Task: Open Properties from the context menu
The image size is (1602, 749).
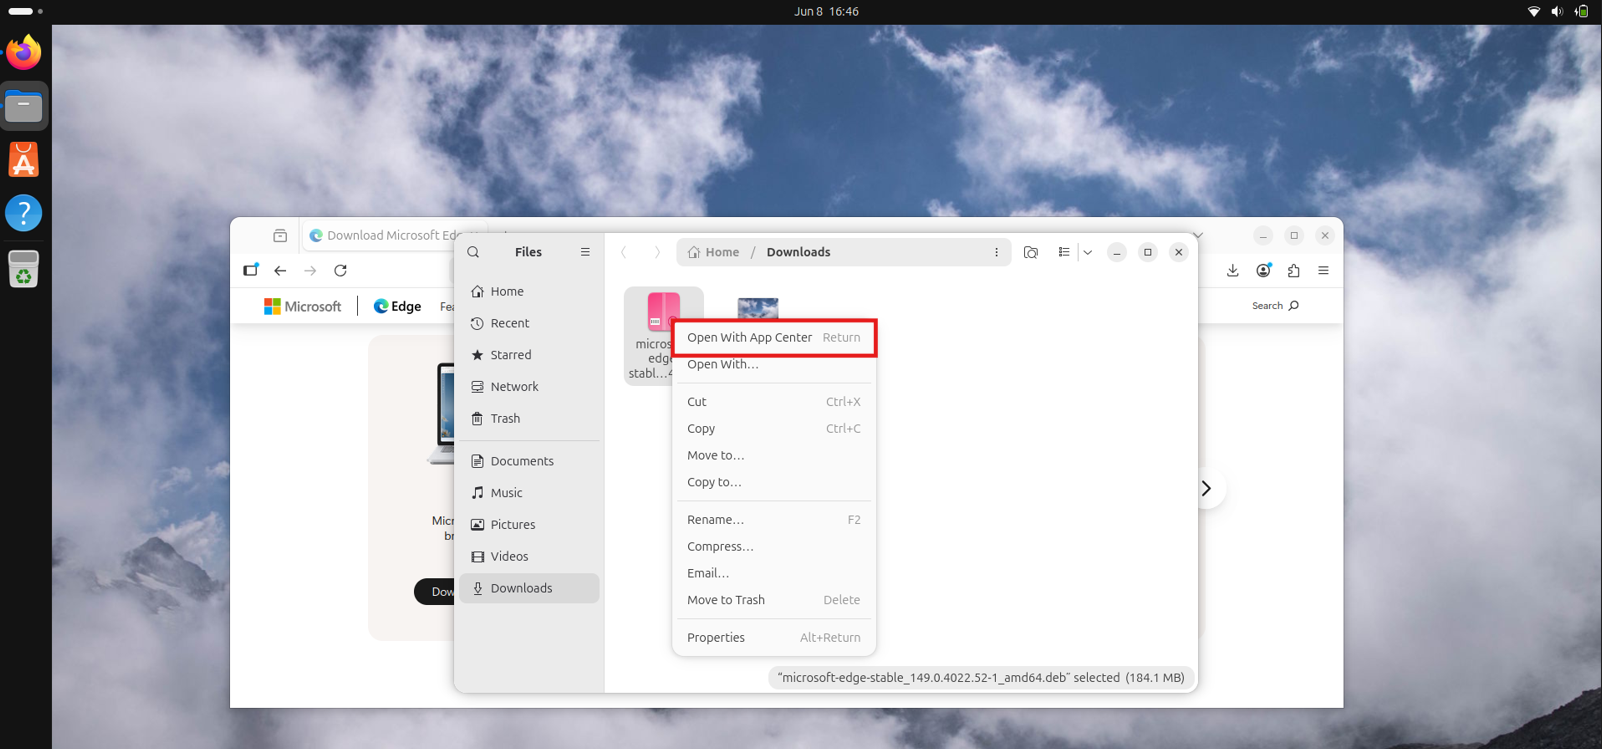Action: 774,637
